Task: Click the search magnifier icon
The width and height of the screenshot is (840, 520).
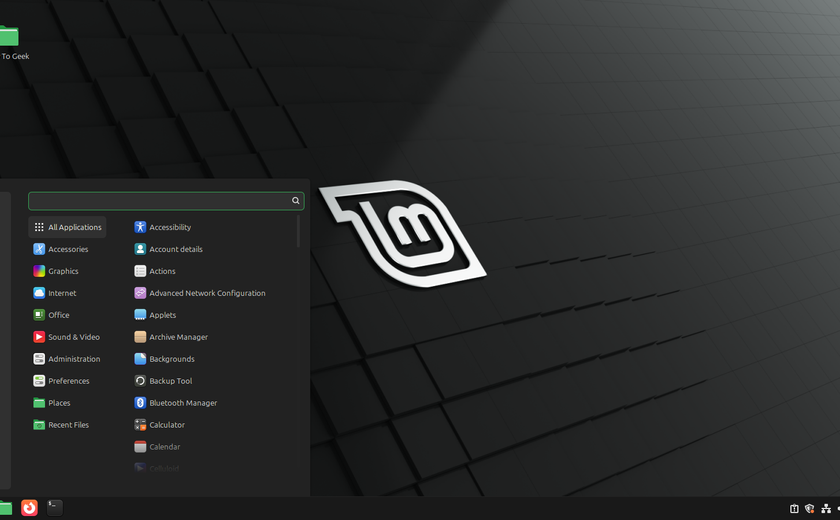Action: [295, 200]
